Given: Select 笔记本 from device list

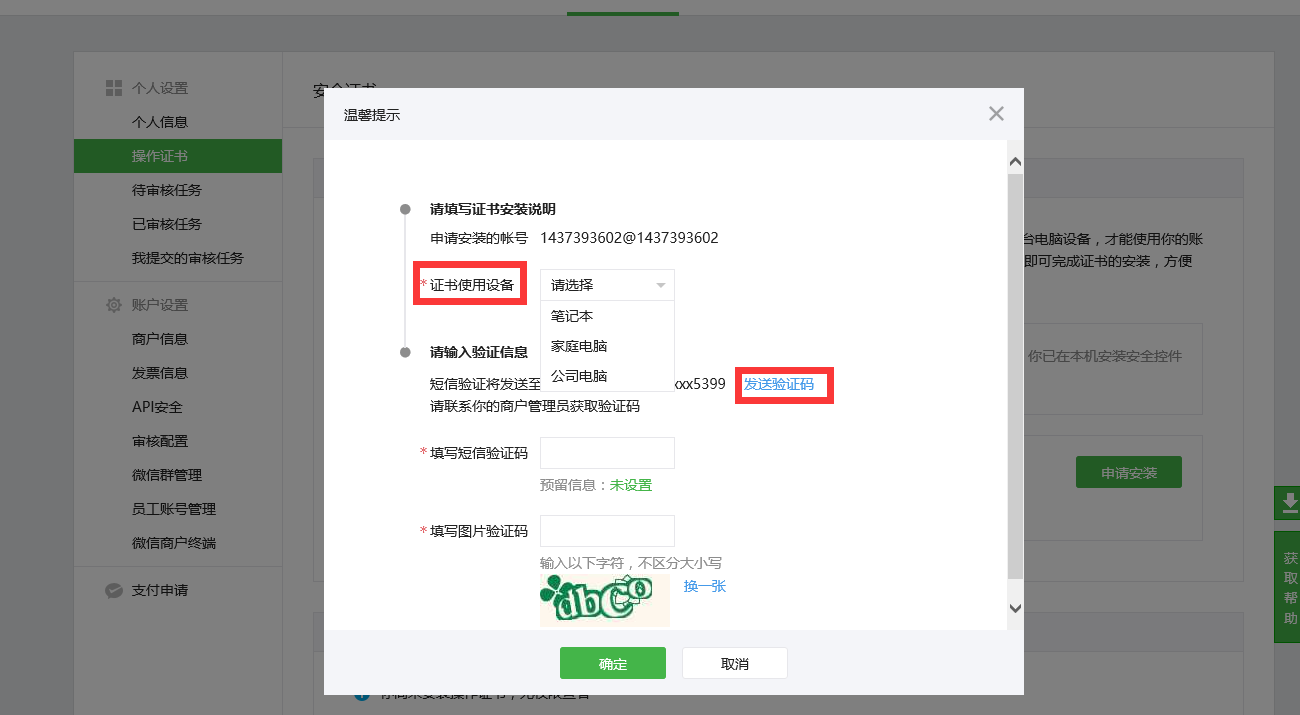Looking at the screenshot, I should pos(573,316).
